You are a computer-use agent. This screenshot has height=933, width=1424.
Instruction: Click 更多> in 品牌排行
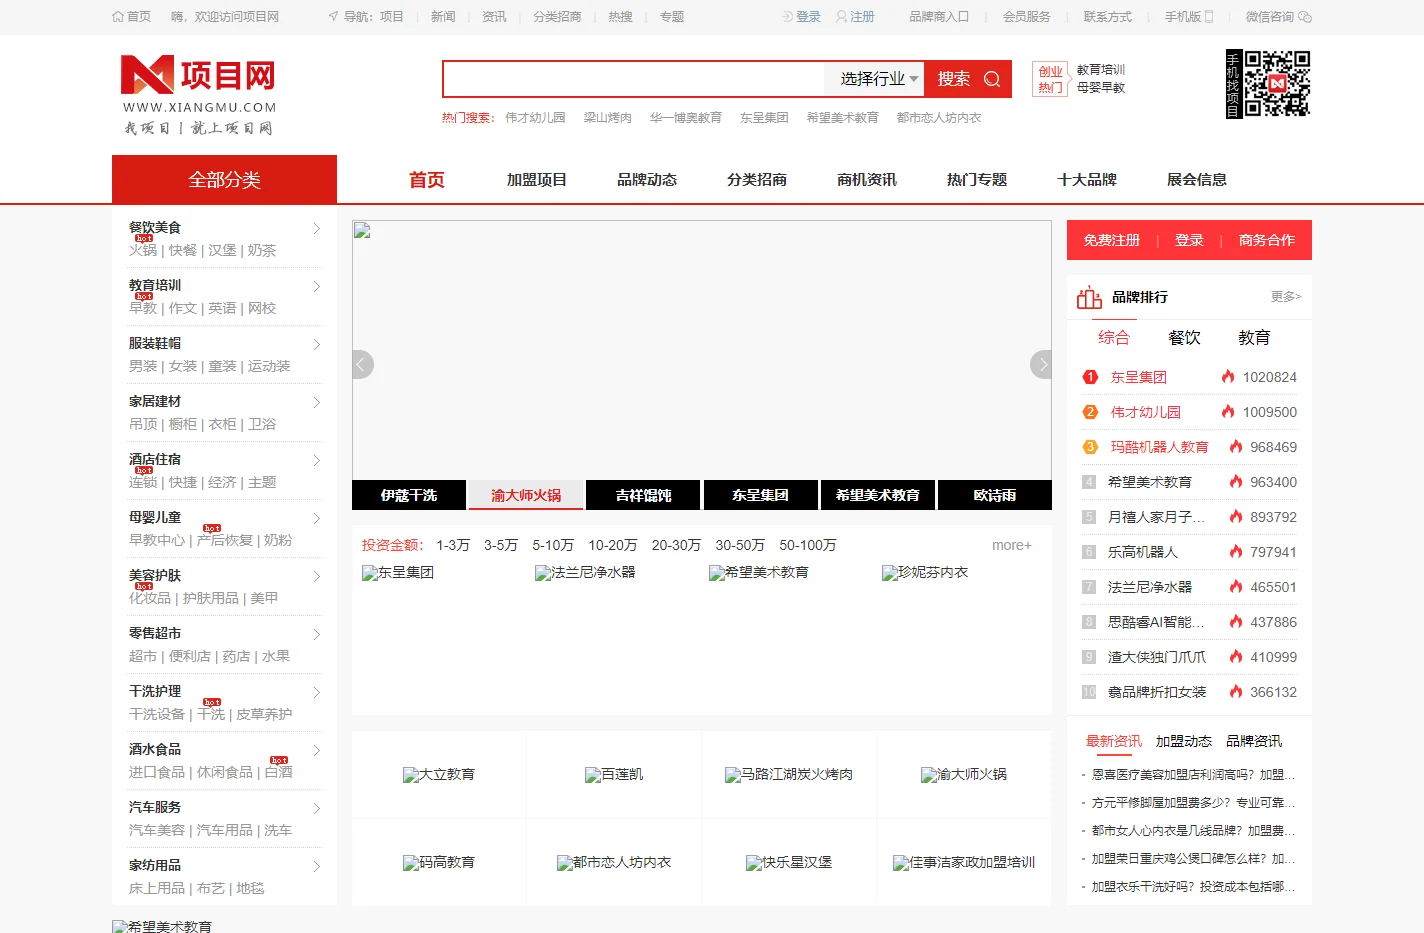click(1286, 297)
